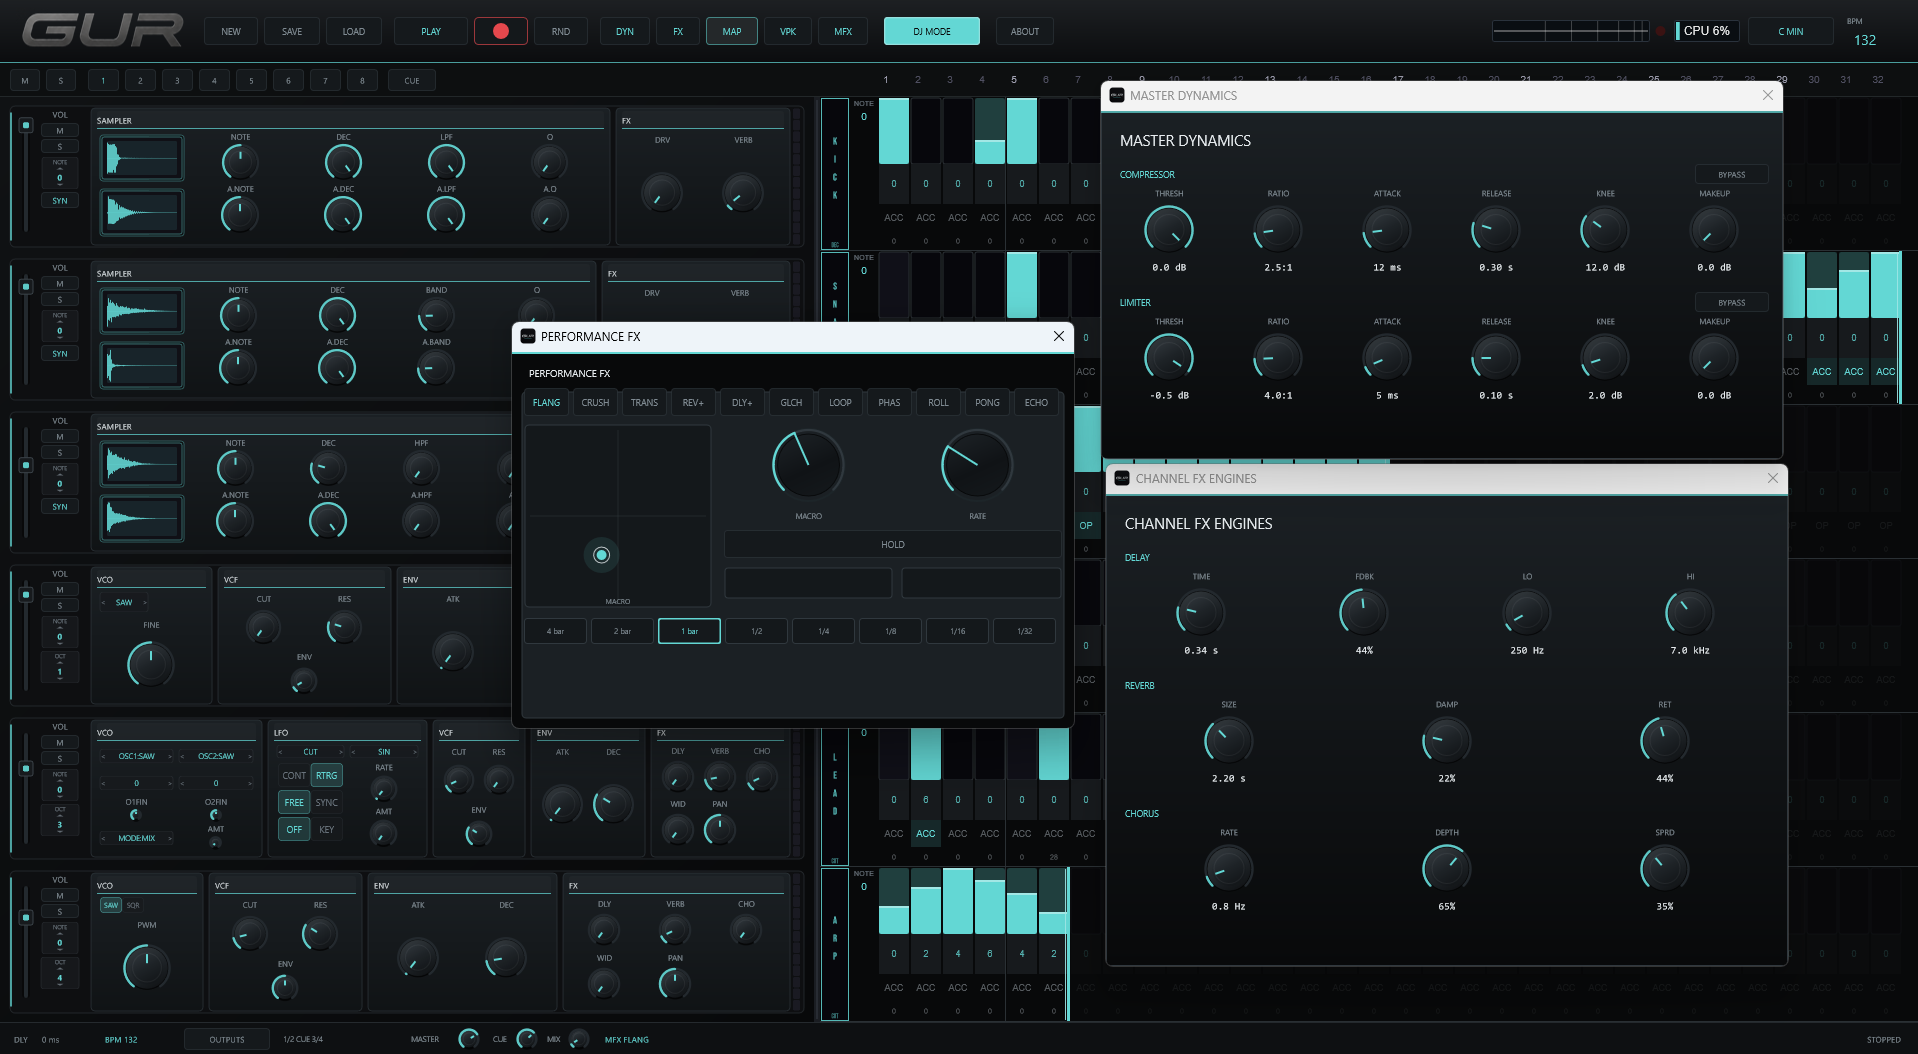
Task: Switch LFO to SYNC mode
Action: click(327, 802)
